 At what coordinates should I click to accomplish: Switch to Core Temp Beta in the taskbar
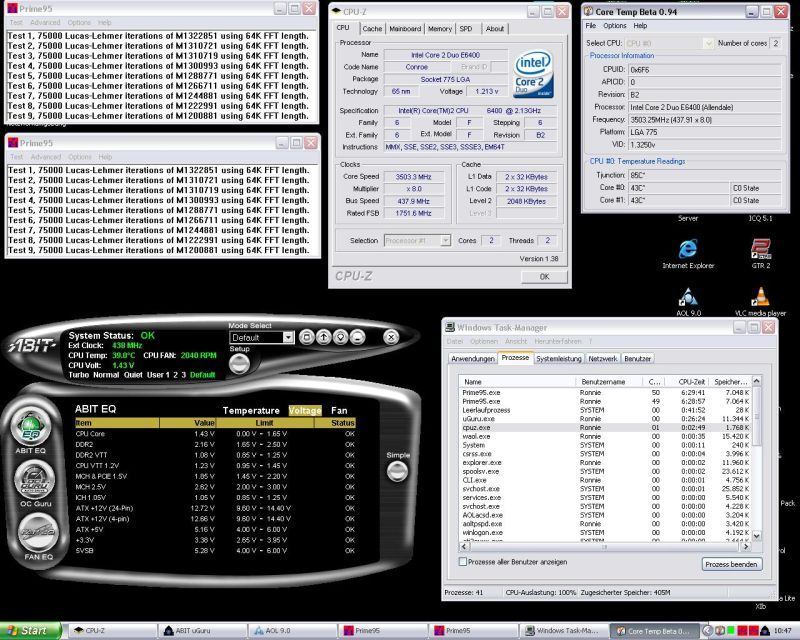(x=653, y=631)
